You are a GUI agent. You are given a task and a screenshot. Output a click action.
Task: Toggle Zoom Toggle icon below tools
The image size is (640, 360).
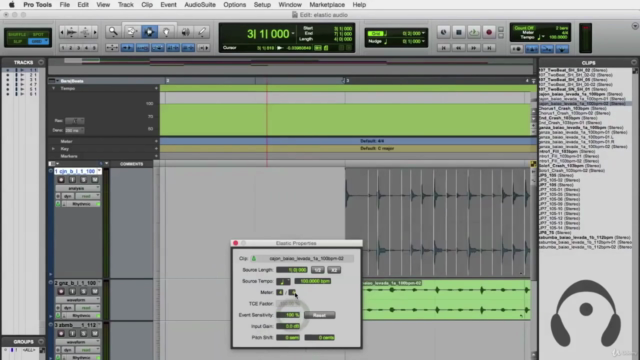111,48
